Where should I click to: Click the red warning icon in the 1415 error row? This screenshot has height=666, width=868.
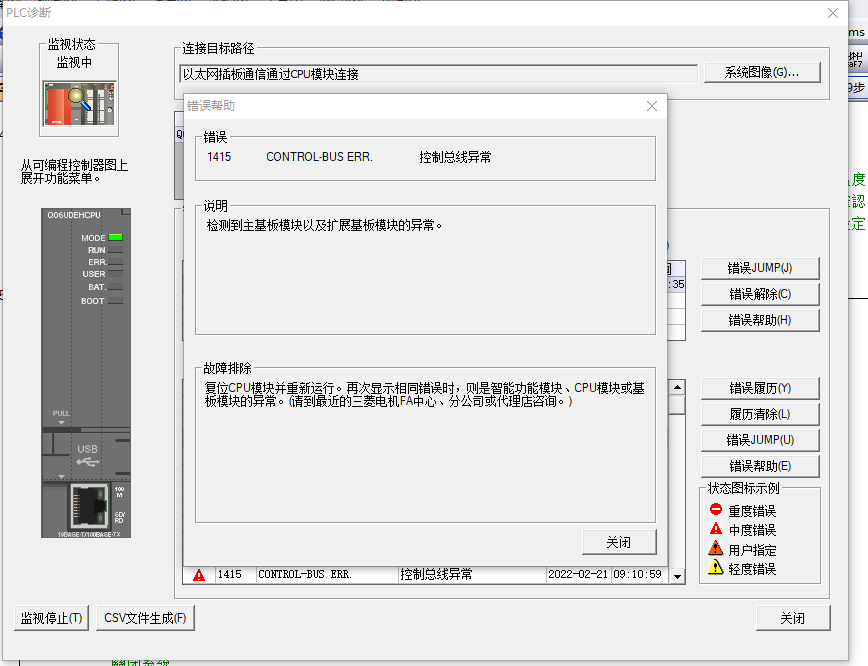199,575
